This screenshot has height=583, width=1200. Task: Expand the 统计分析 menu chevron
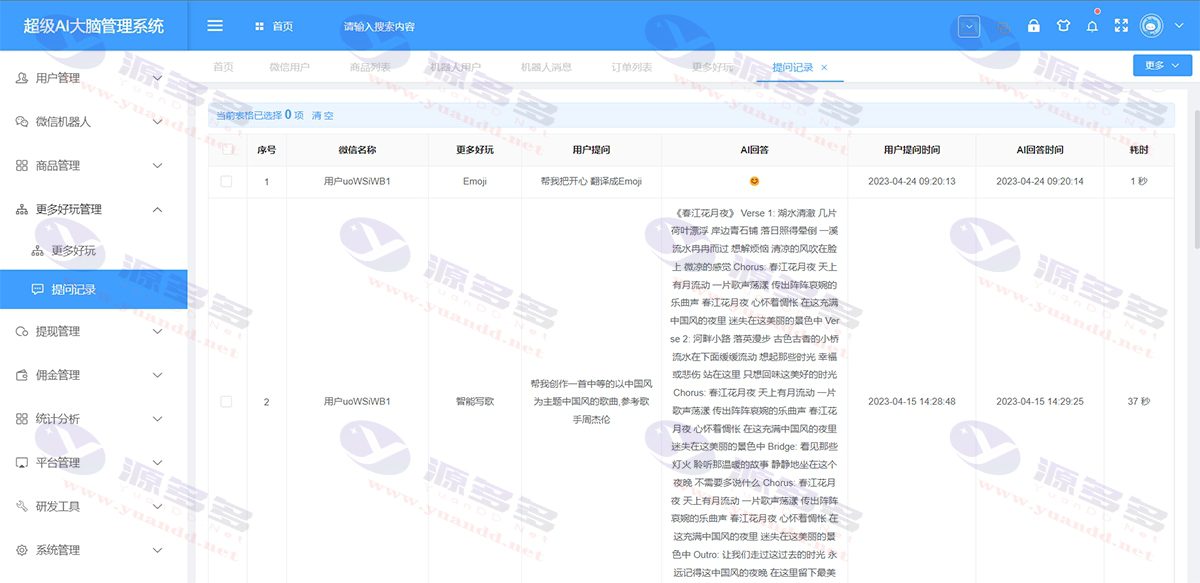point(157,419)
